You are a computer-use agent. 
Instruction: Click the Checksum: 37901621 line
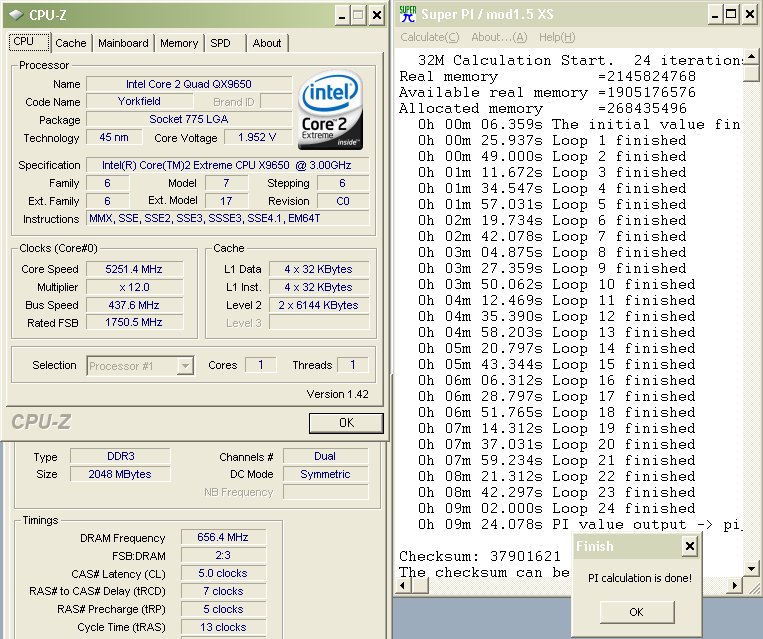[480, 556]
